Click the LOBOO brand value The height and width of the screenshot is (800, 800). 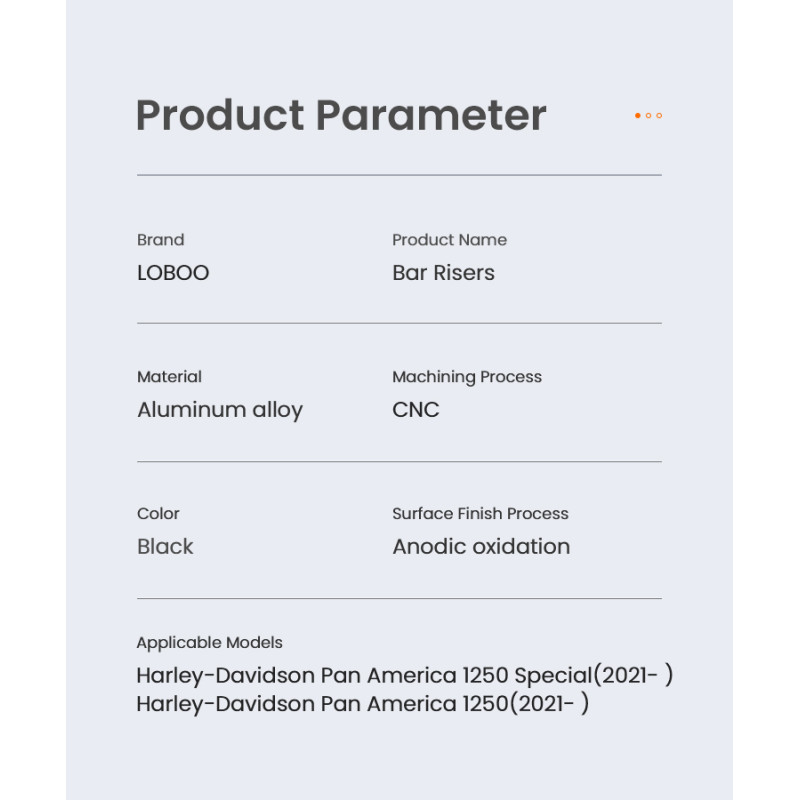173,273
